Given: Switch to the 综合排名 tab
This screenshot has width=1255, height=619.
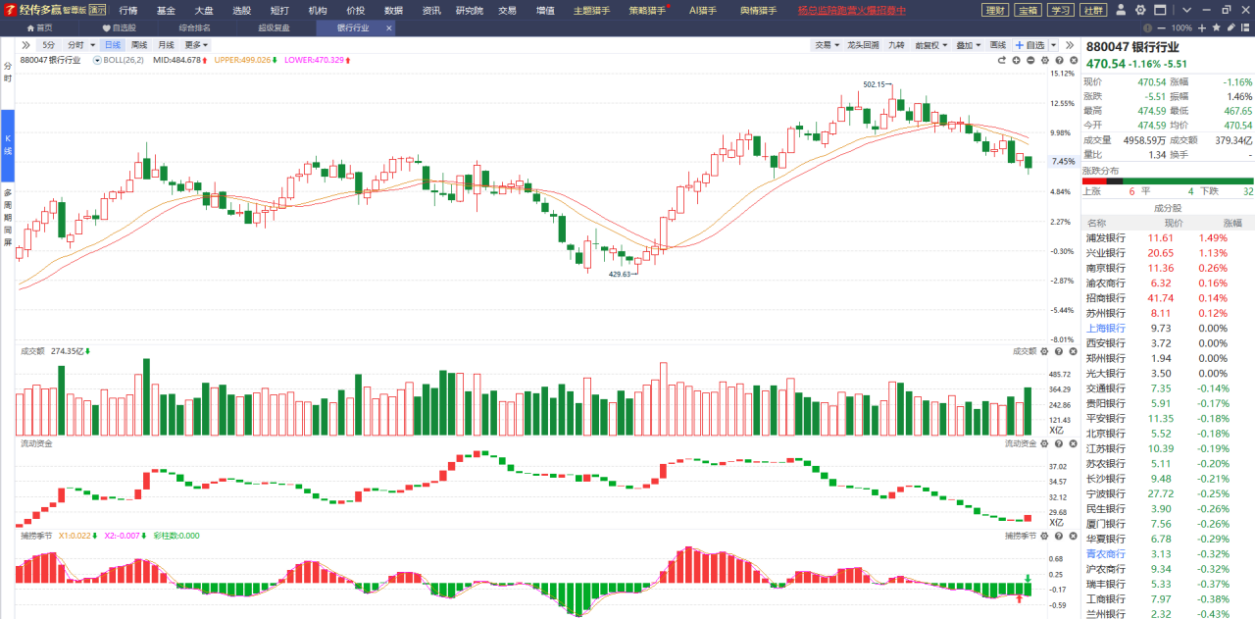Looking at the screenshot, I should click(194, 28).
